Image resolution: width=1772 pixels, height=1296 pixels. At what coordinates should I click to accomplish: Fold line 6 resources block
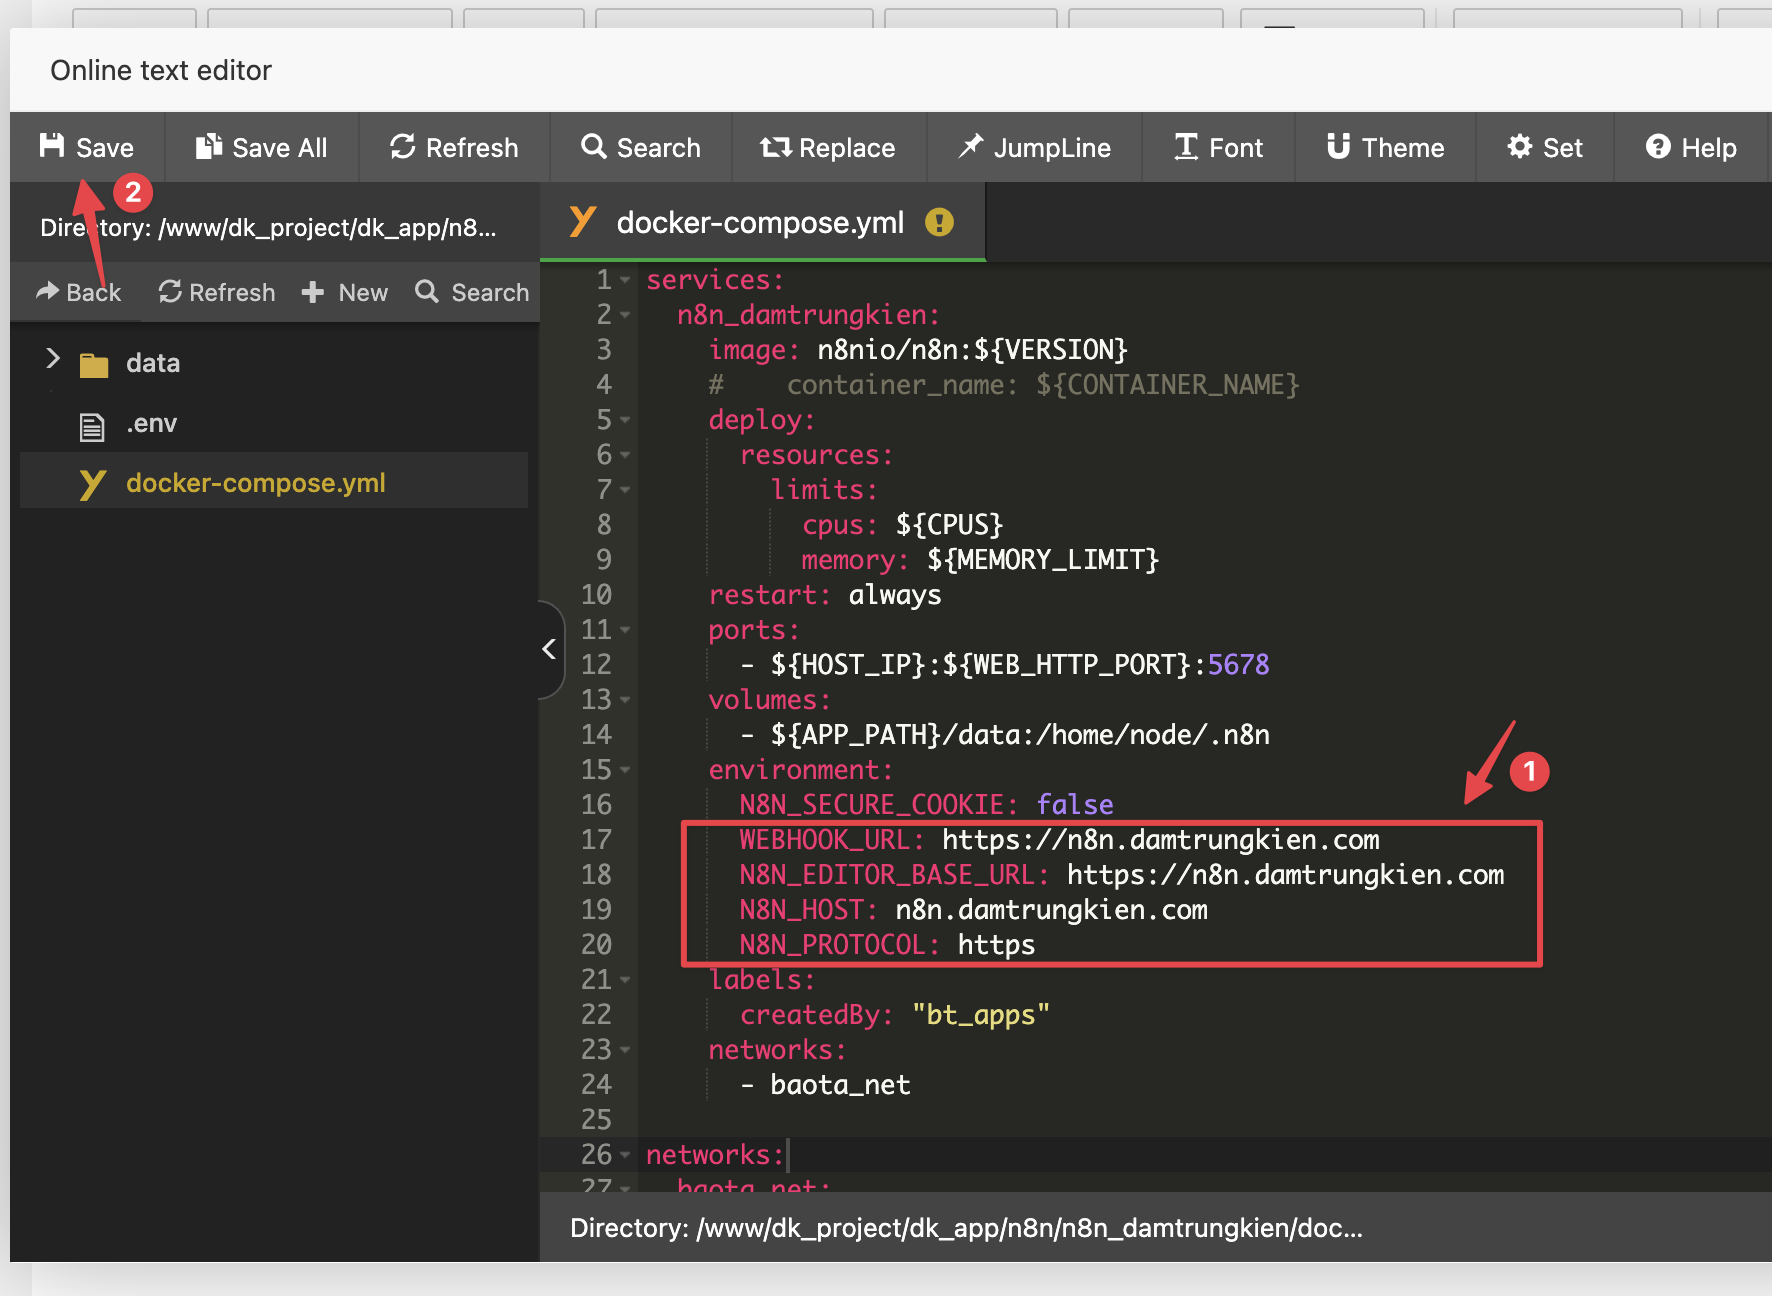[625, 455]
